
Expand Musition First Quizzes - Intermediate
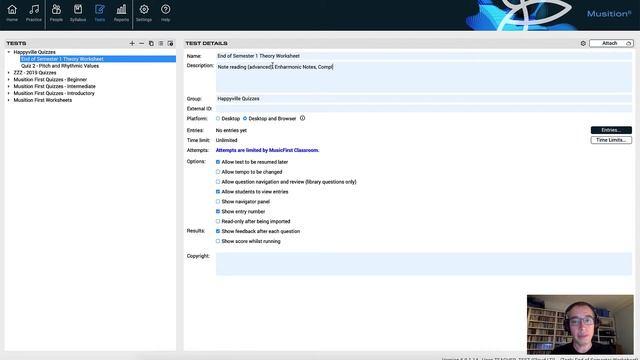tap(9, 87)
